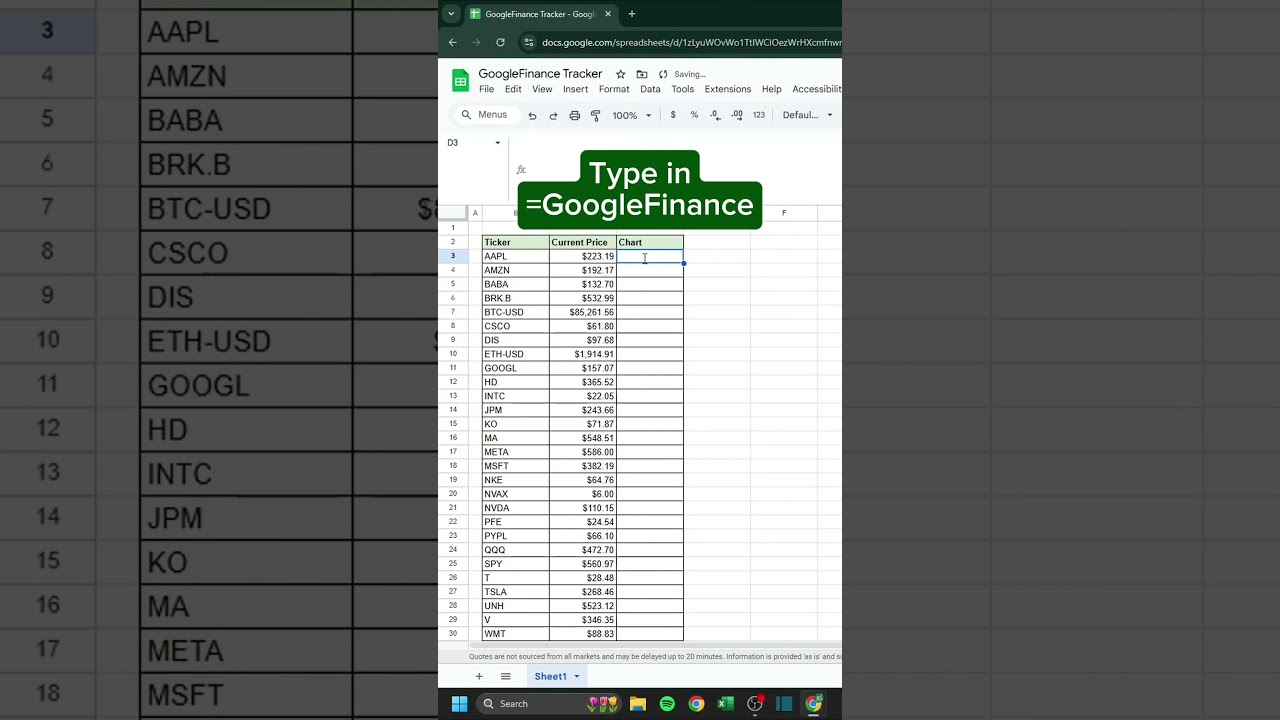The image size is (1280, 720).
Task: Select the $532.99 BRK.B price cell
Action: (x=583, y=298)
